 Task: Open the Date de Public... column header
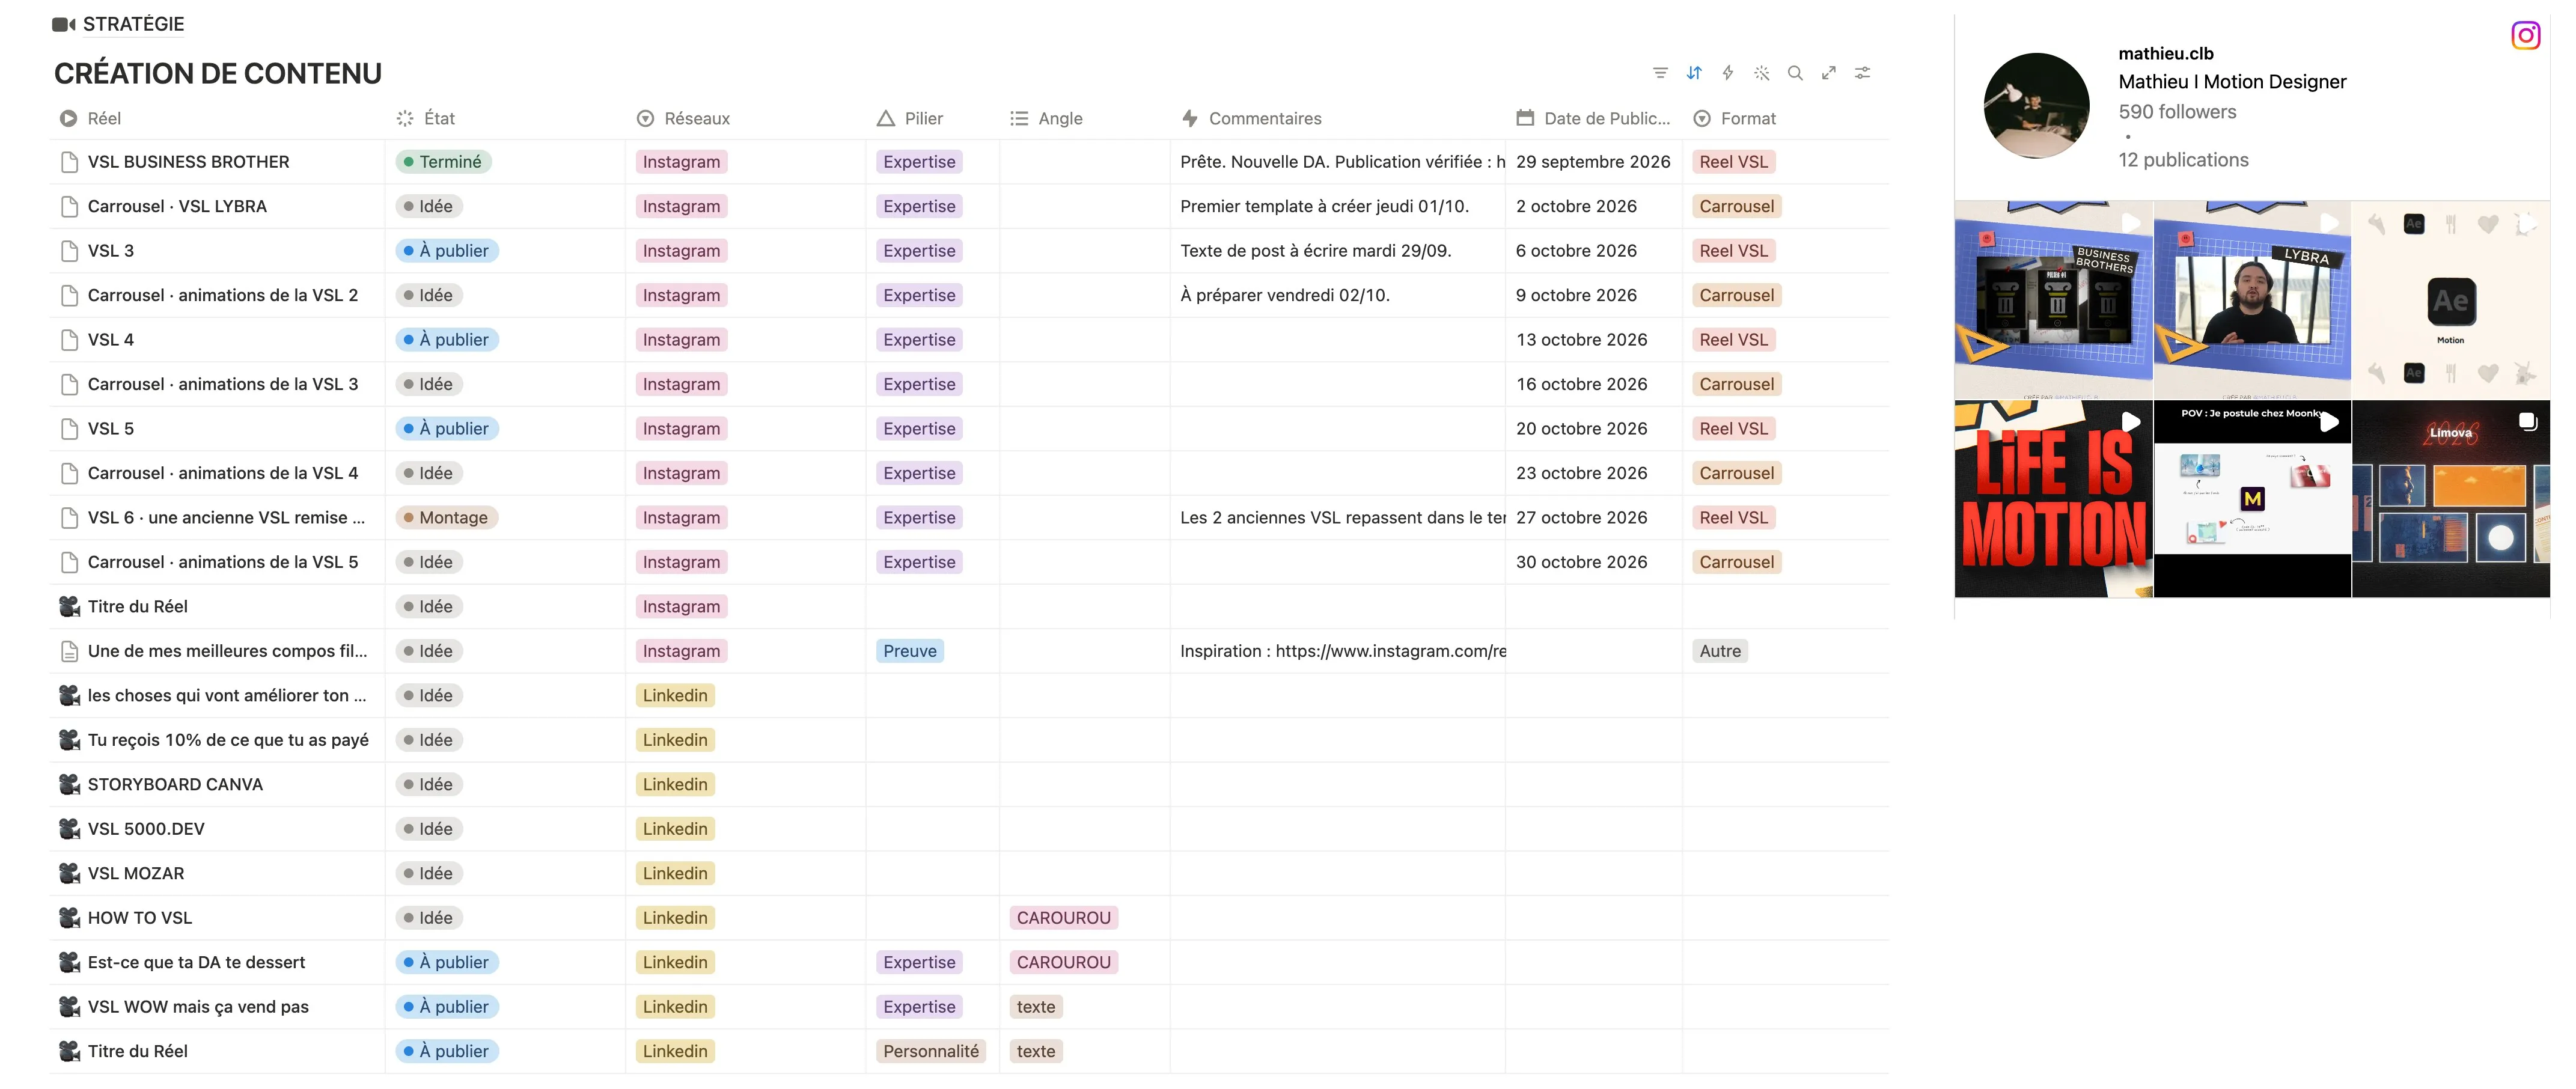tap(1594, 118)
